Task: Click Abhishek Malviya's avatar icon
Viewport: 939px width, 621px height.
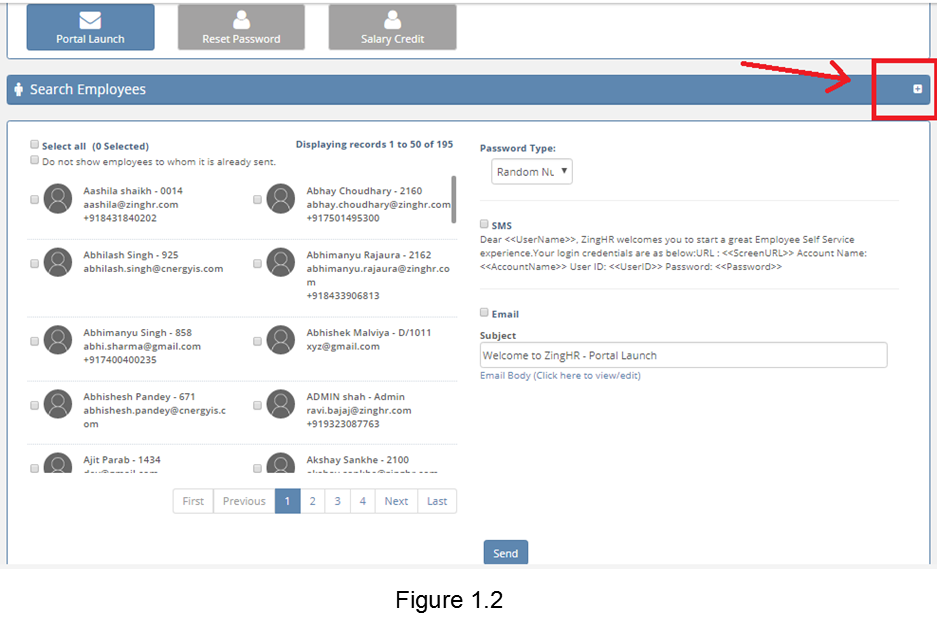Action: 281,340
